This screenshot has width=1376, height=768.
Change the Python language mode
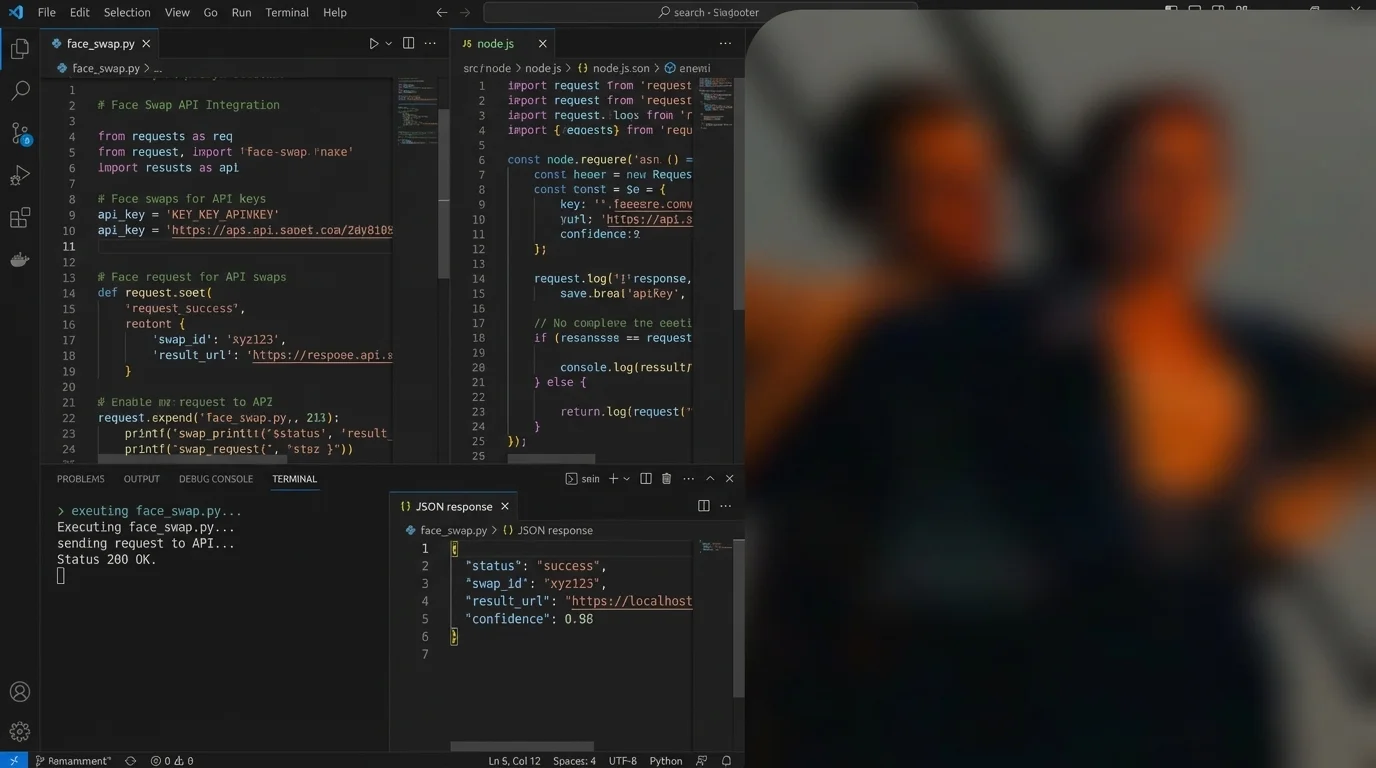(x=665, y=761)
